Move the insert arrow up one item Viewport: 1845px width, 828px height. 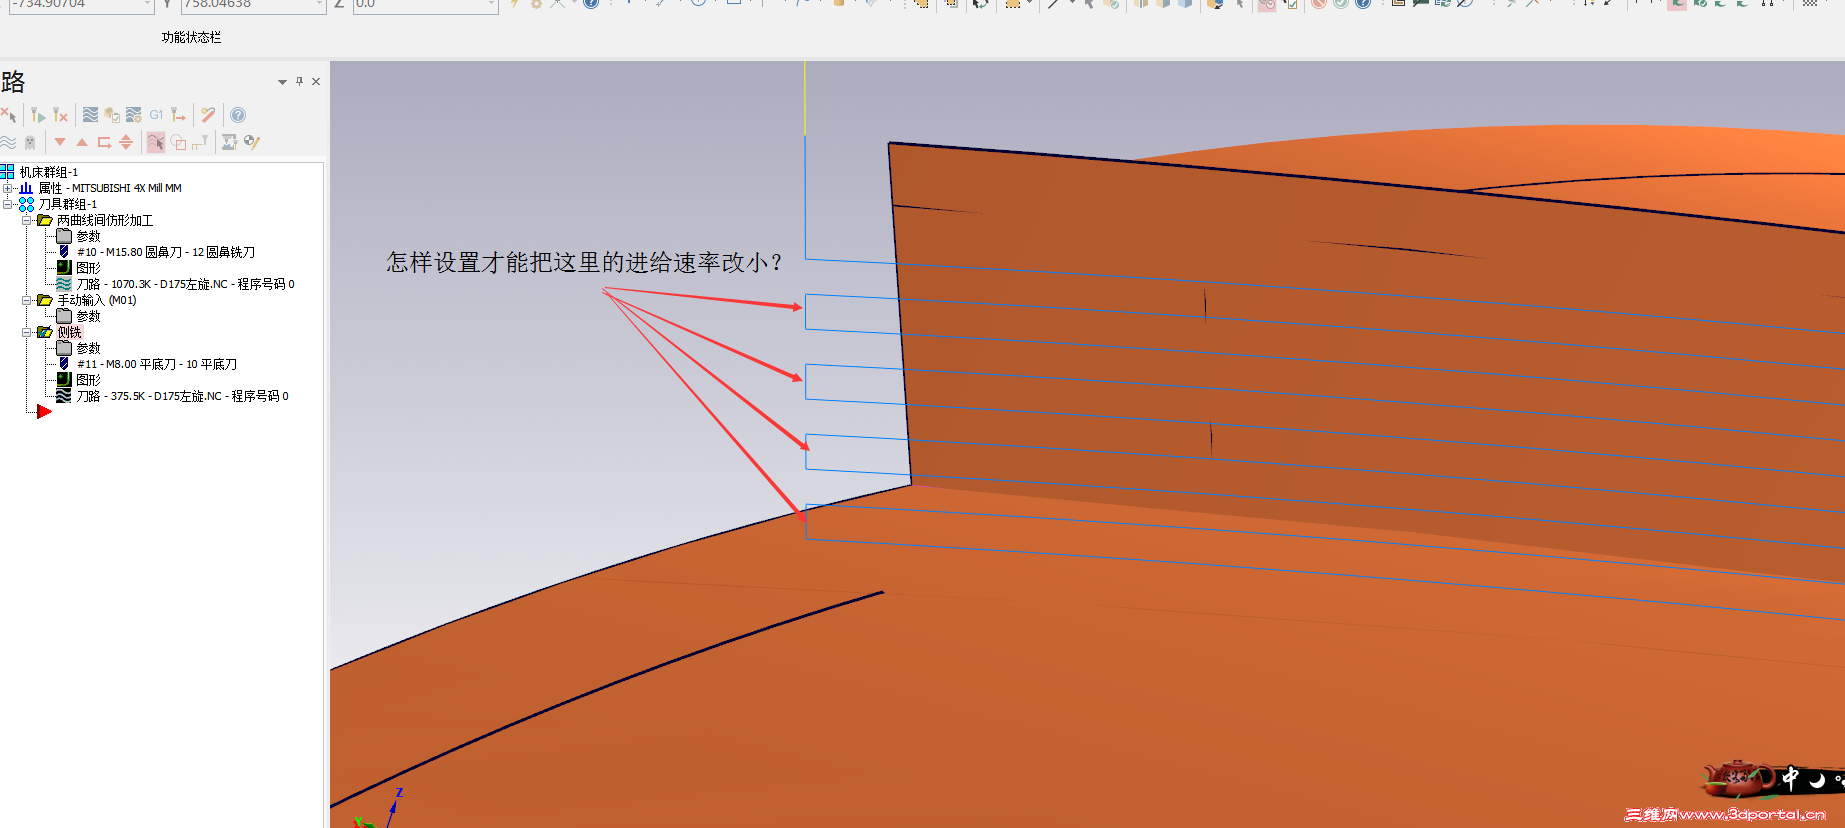[82, 142]
